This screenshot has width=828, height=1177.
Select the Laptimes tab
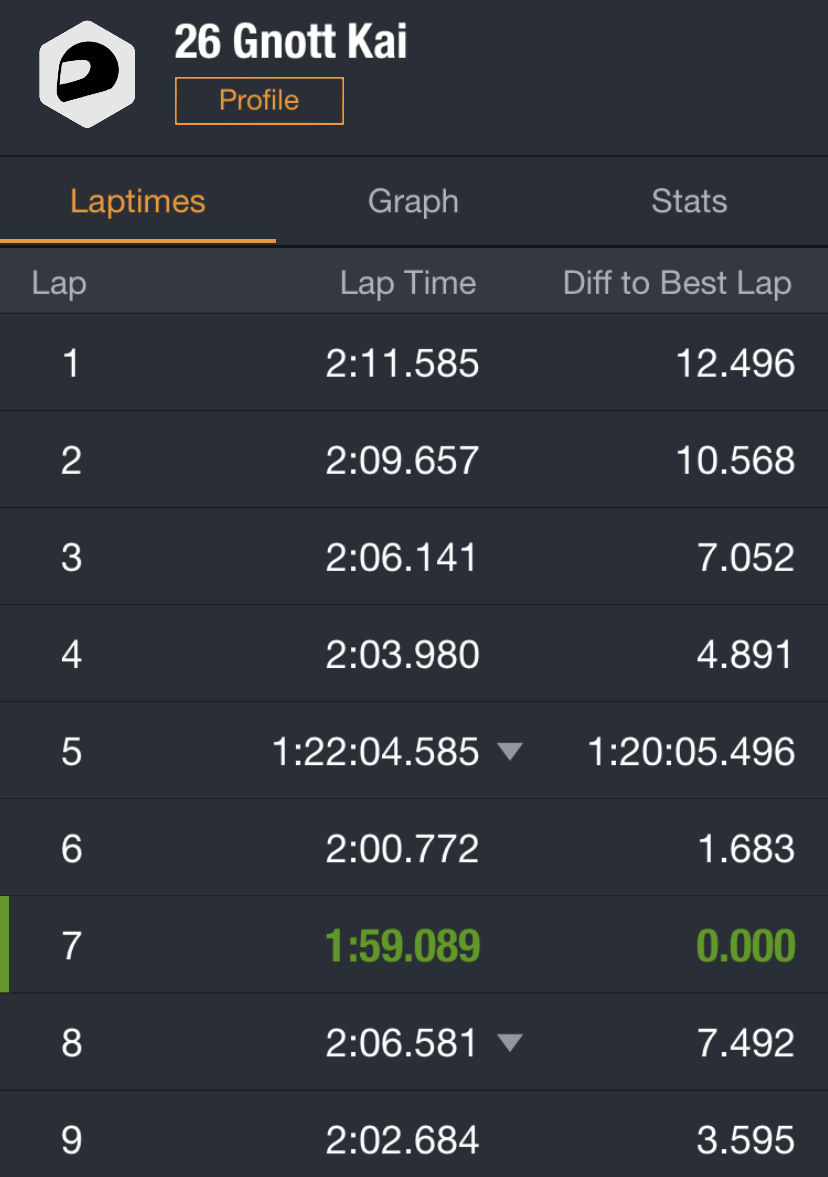(x=138, y=201)
